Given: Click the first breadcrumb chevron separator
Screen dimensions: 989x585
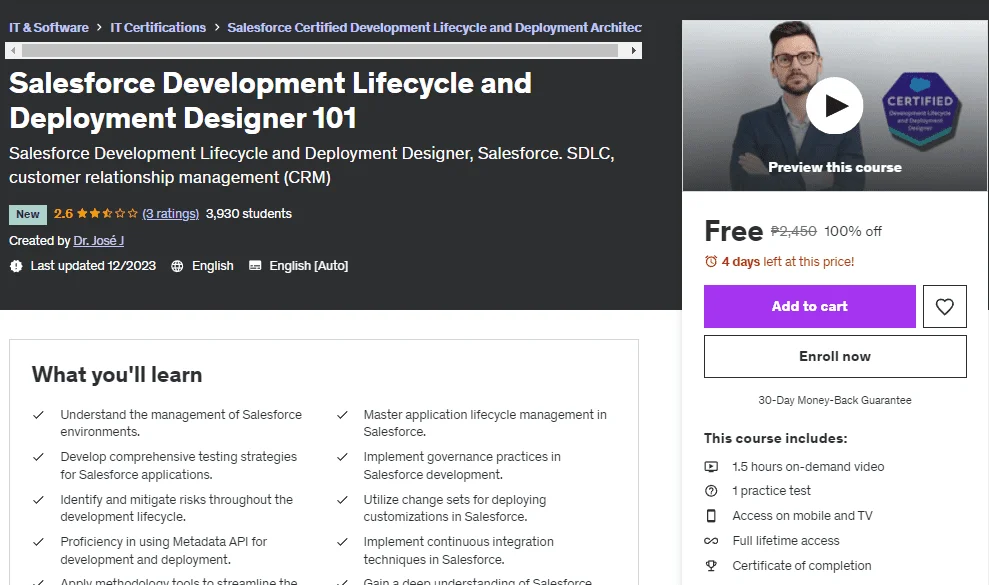Looking at the screenshot, I should coord(100,28).
